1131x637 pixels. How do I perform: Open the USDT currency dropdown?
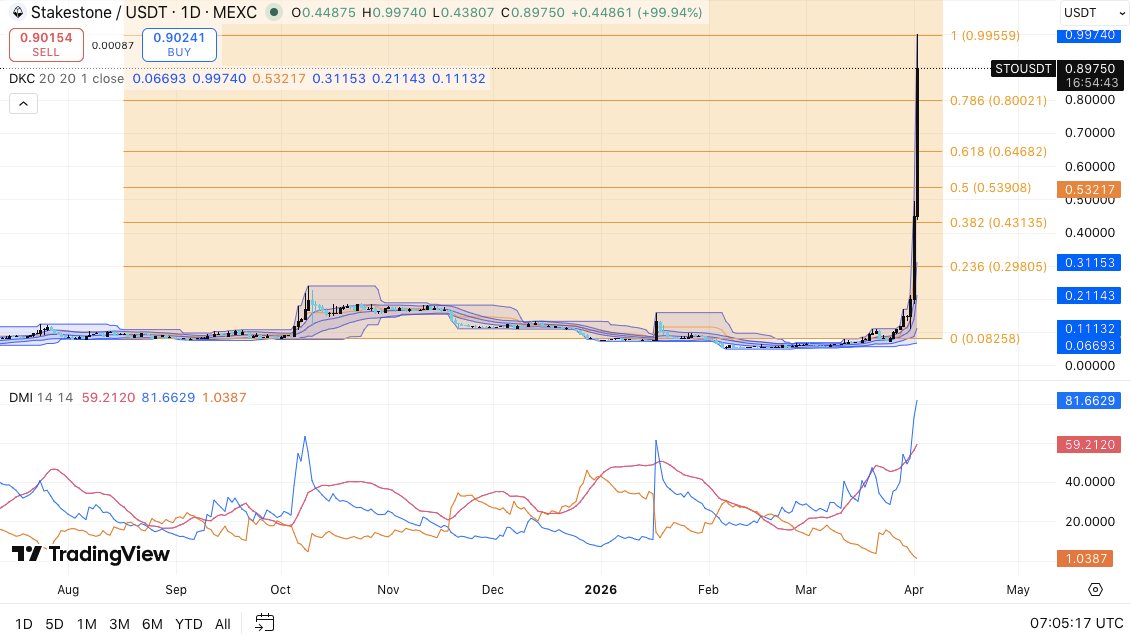coord(1089,13)
